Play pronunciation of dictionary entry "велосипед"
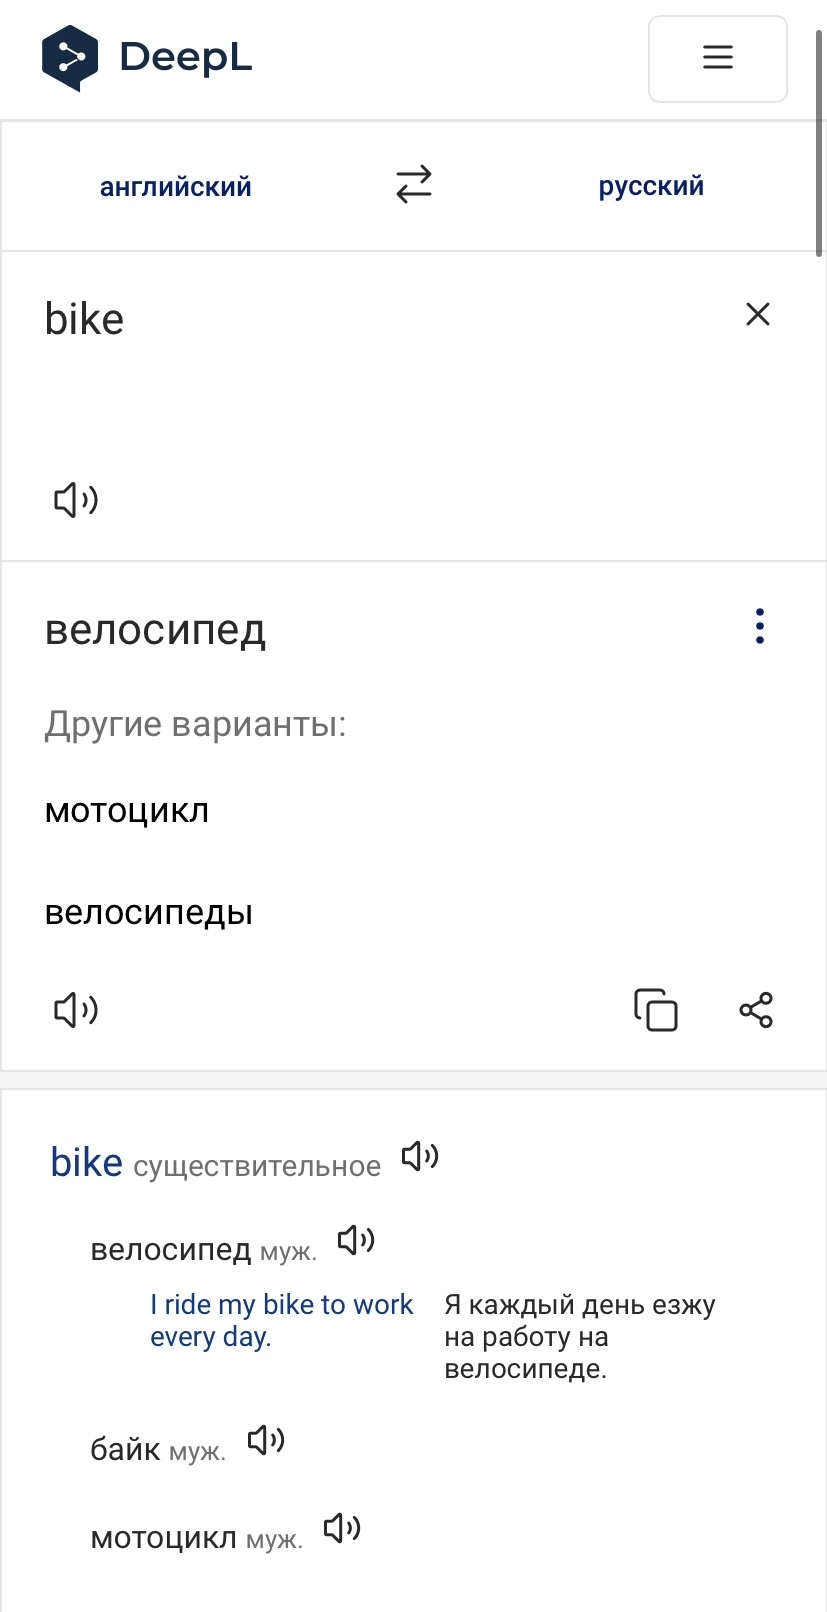The width and height of the screenshot is (827, 1612). point(356,1241)
